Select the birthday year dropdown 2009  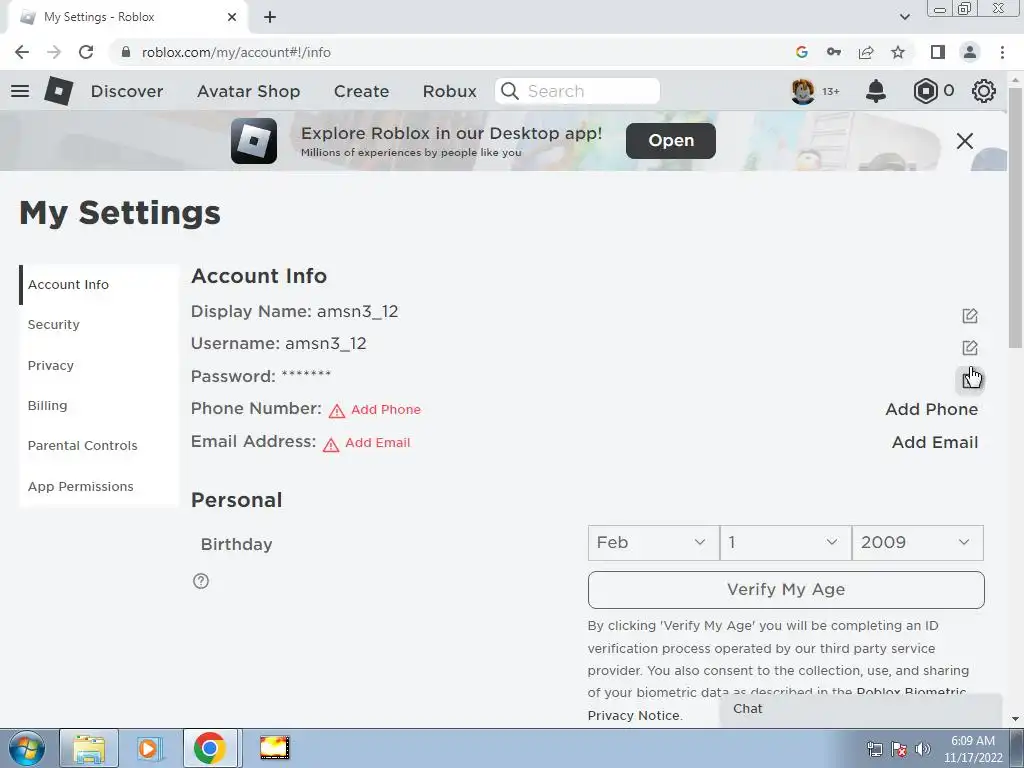[918, 543]
